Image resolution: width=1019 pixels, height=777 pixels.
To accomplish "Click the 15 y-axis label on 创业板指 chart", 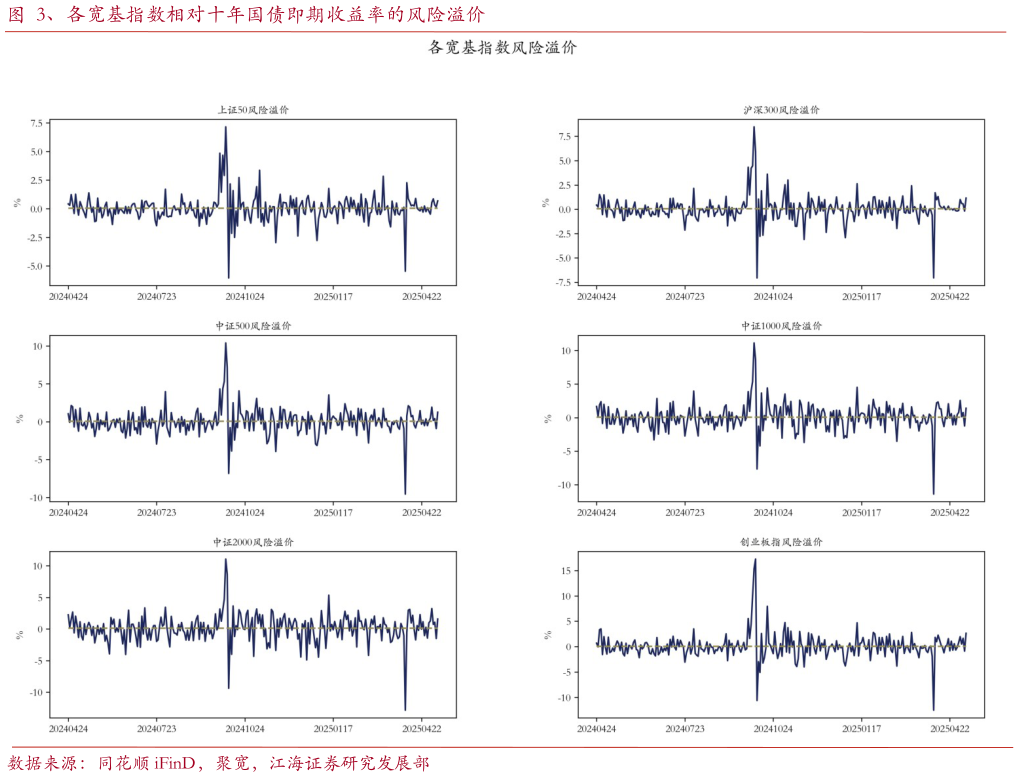I will 565,571.
